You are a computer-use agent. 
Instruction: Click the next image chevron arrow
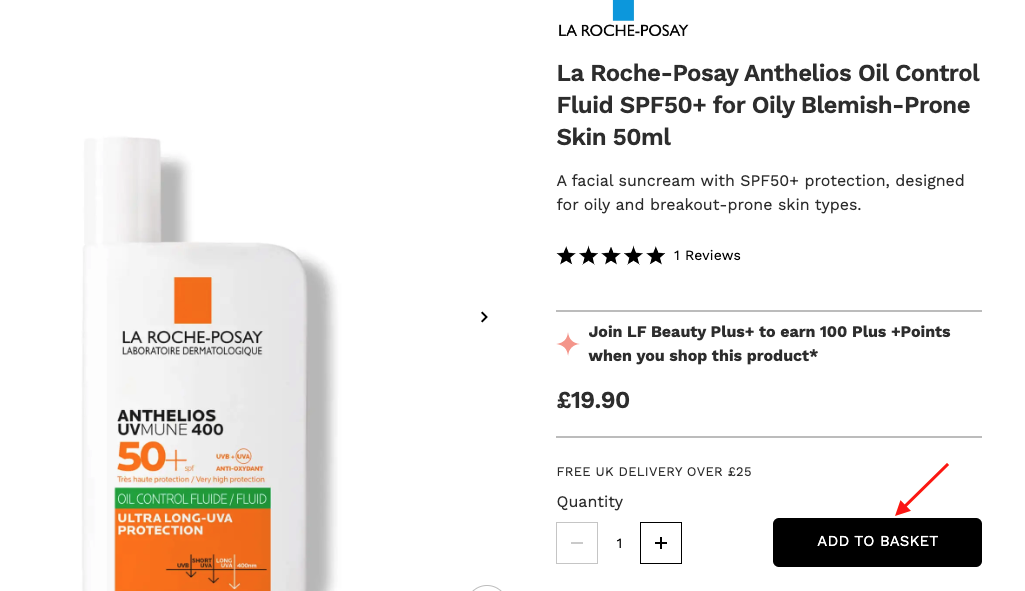(x=484, y=317)
